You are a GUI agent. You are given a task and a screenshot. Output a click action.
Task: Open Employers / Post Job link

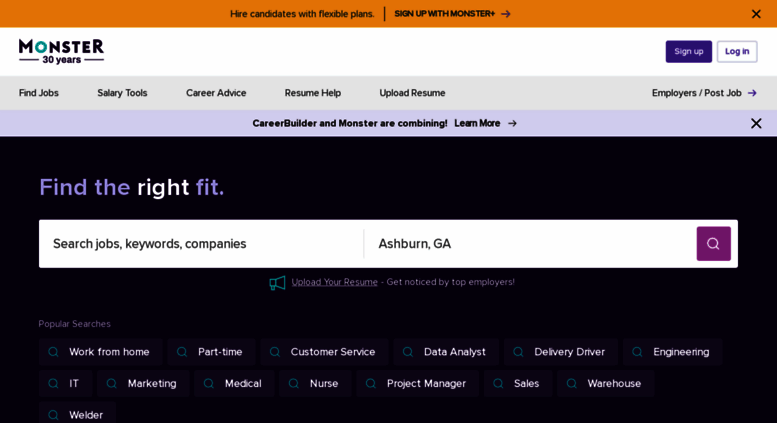pos(704,93)
